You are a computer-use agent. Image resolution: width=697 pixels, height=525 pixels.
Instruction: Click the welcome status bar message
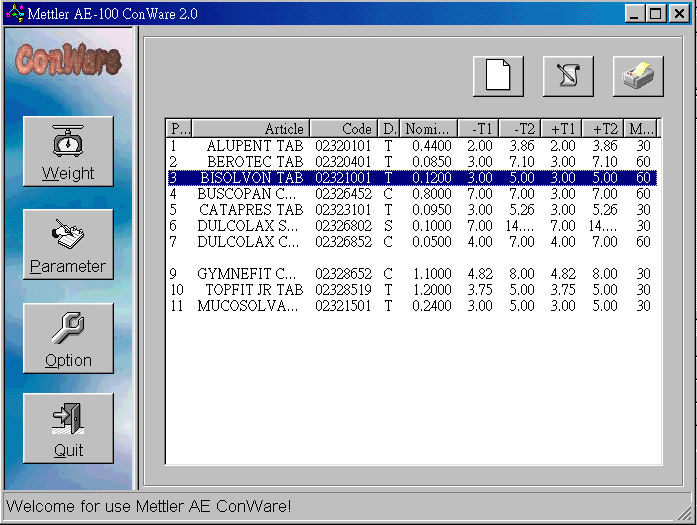[149, 506]
